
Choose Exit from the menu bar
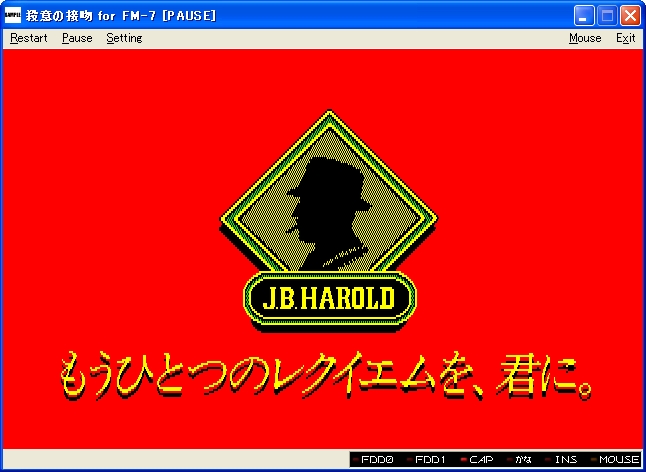625,38
